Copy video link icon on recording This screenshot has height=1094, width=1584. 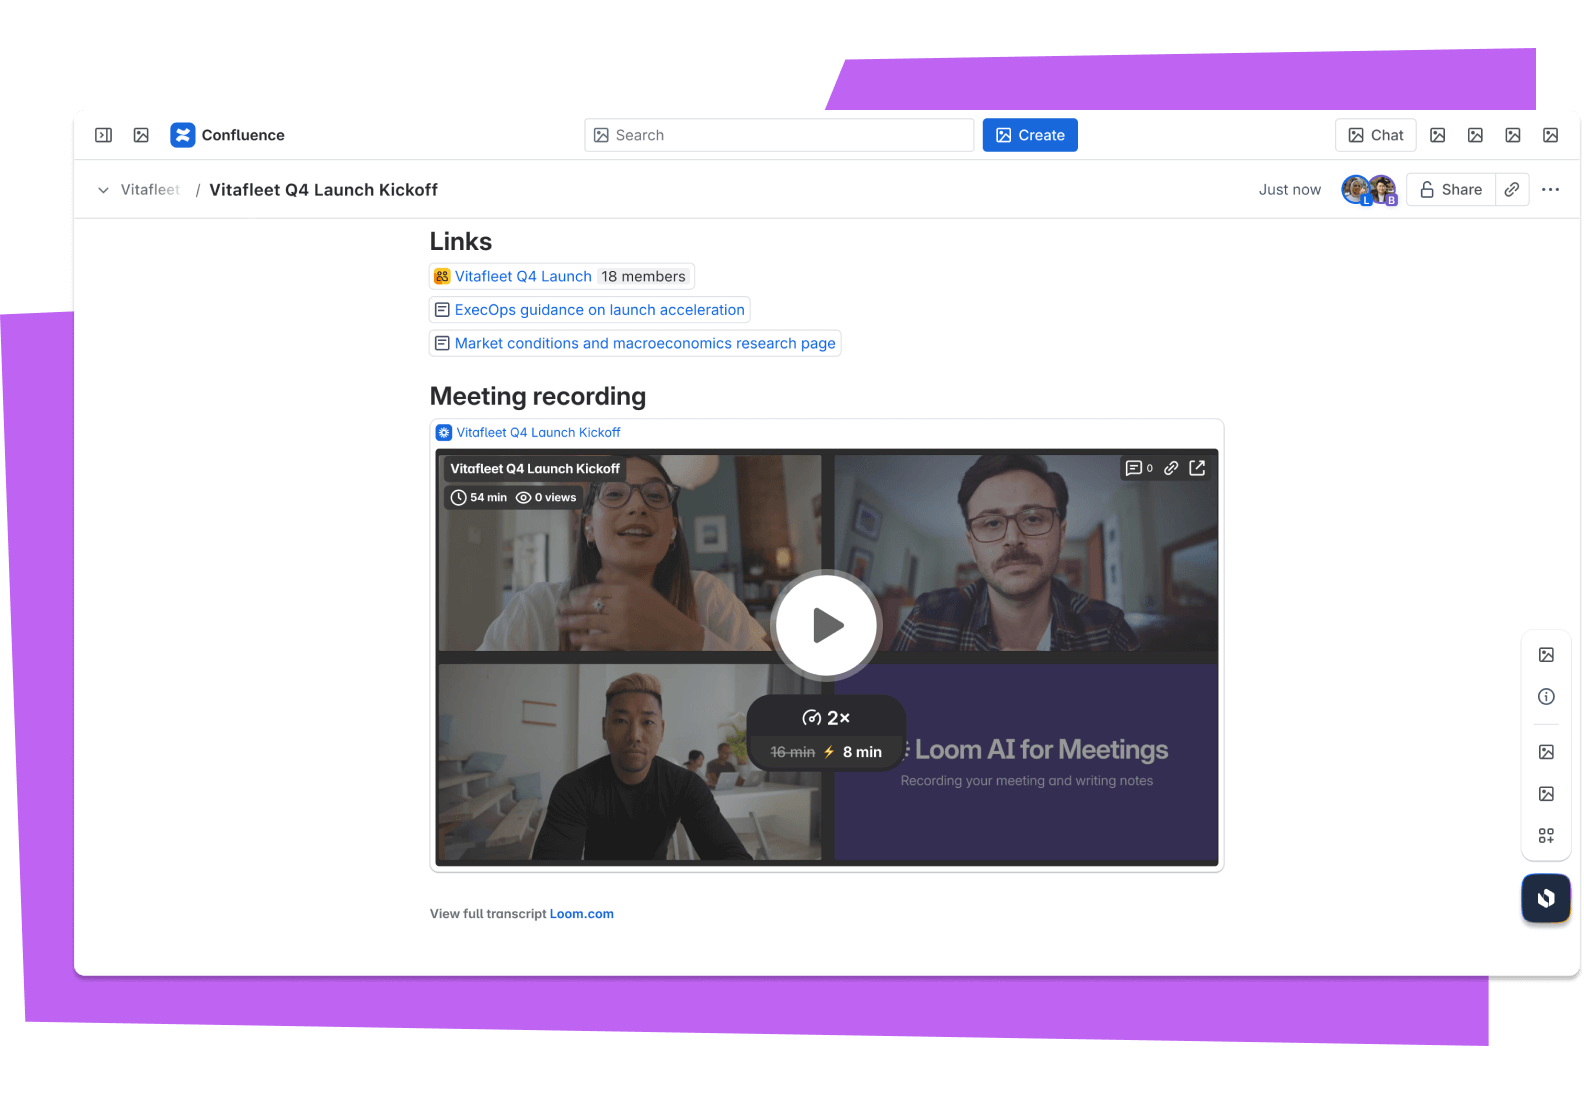pos(1171,468)
